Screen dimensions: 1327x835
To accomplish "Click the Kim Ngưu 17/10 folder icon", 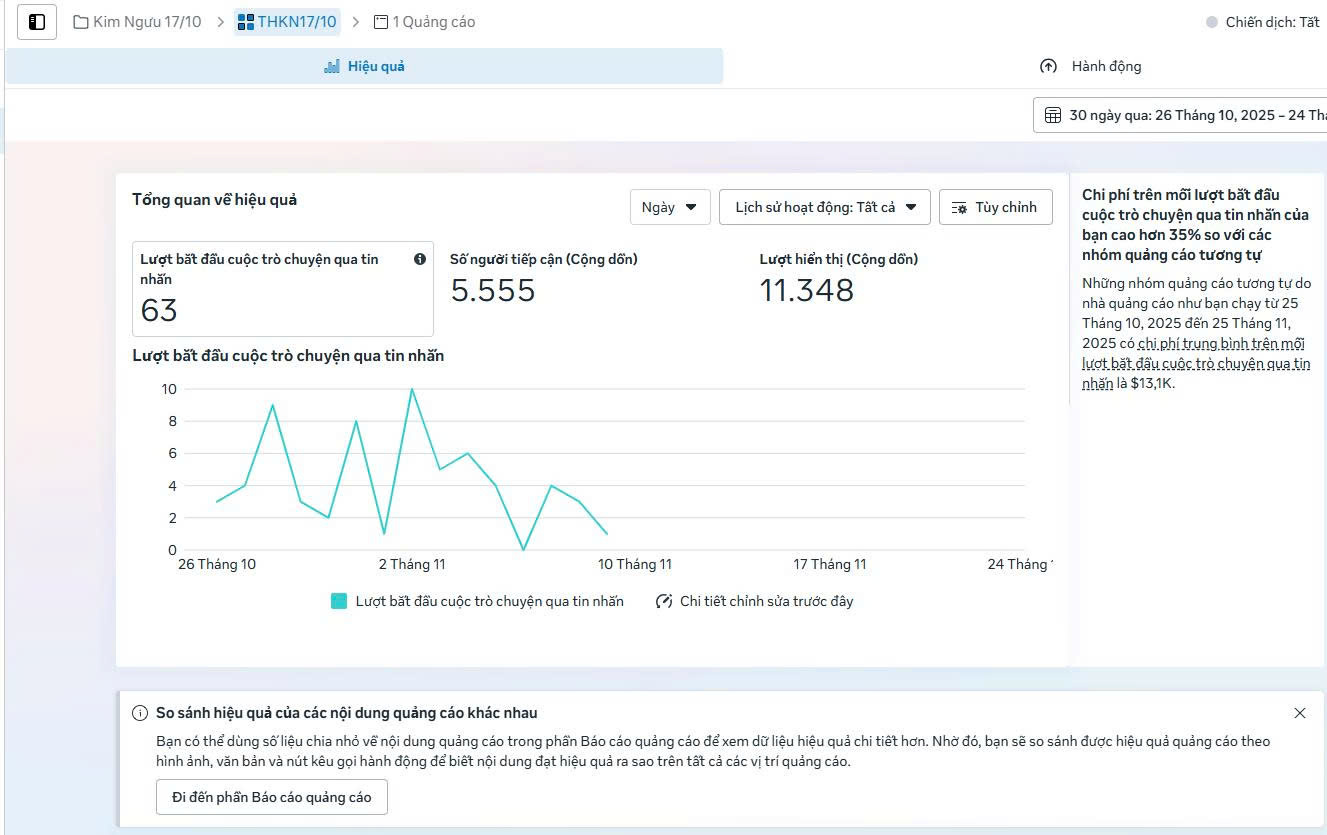I will (x=81, y=22).
